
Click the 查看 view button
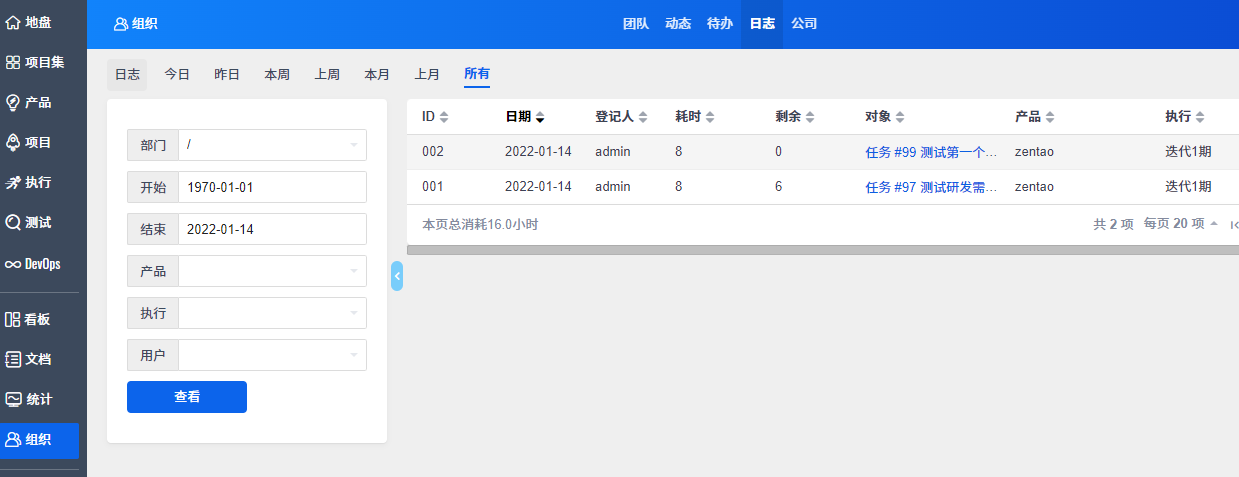tap(187, 397)
